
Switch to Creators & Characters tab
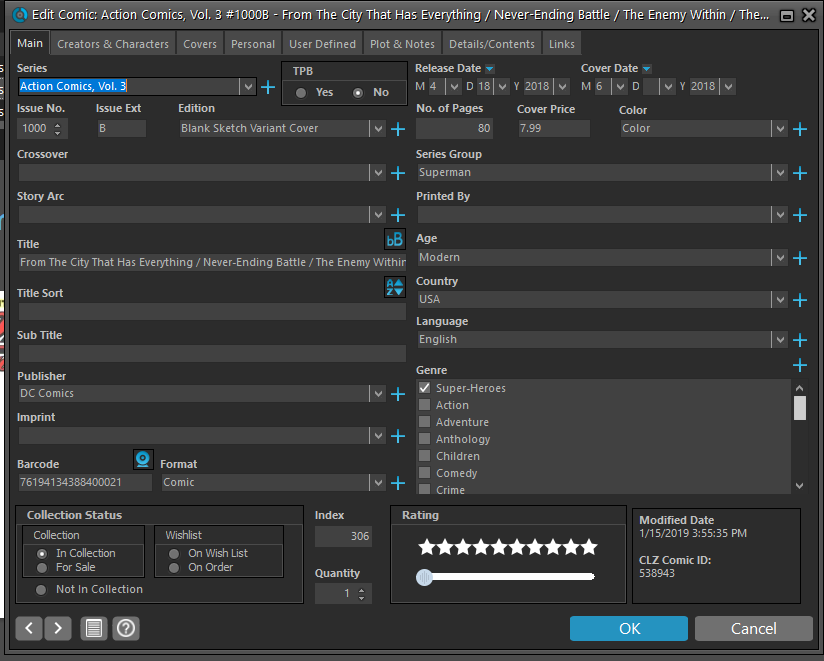click(113, 44)
